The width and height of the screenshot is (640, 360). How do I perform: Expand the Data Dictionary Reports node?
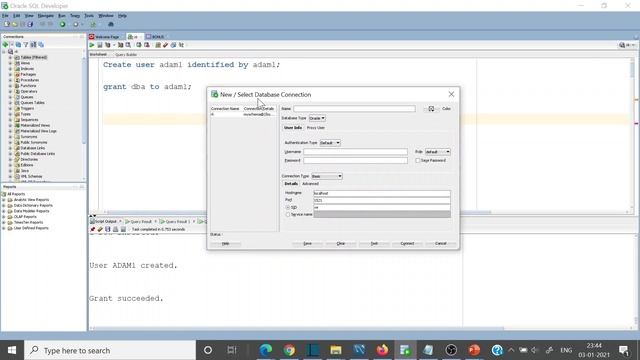click(x=4, y=206)
